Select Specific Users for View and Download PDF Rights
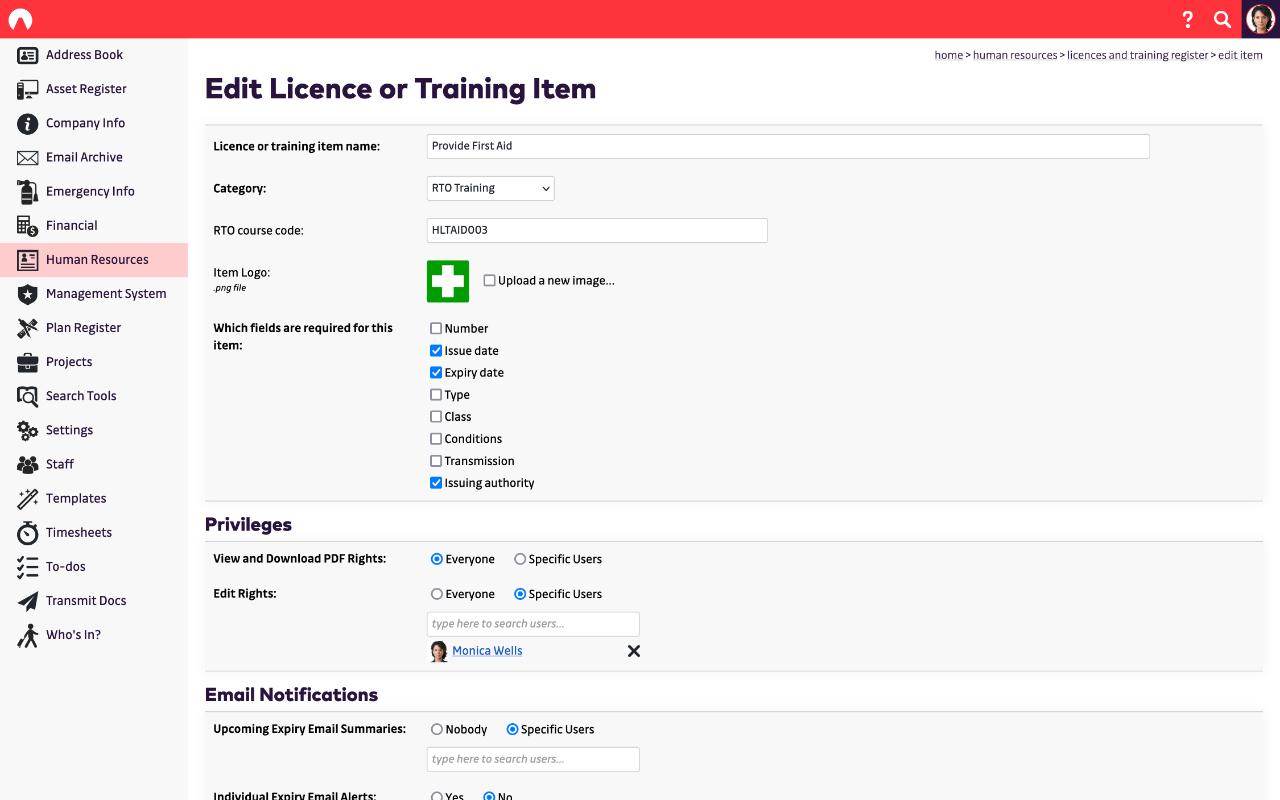This screenshot has width=1280, height=800. point(520,559)
